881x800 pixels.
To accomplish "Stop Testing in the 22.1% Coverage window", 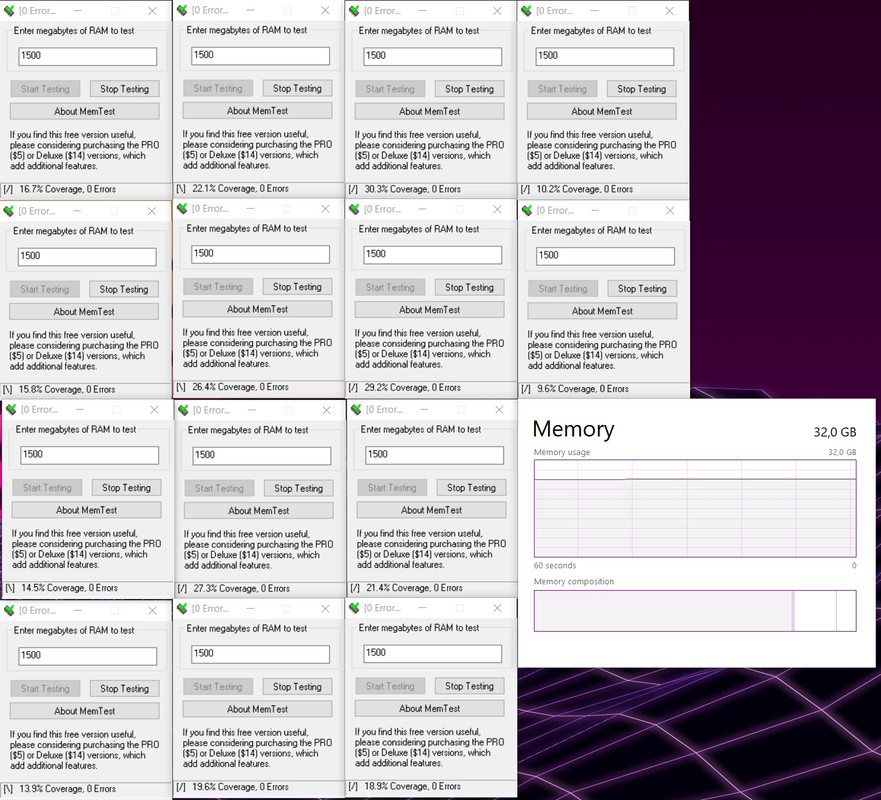I will click(x=297, y=88).
